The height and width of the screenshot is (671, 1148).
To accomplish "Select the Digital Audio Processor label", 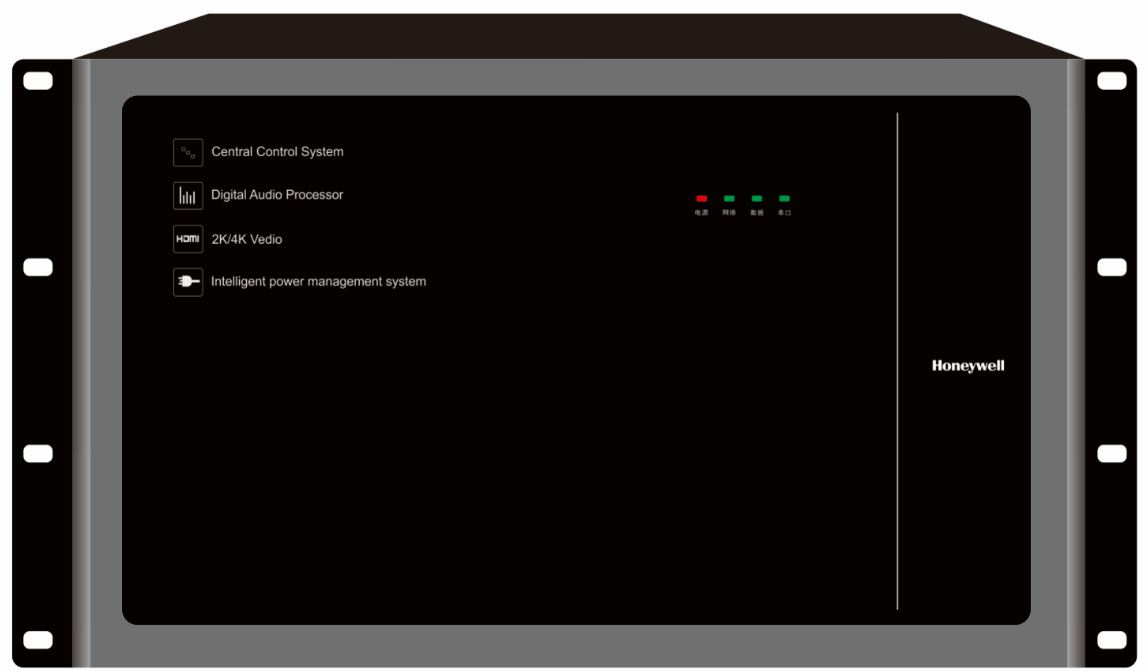I will 277,195.
